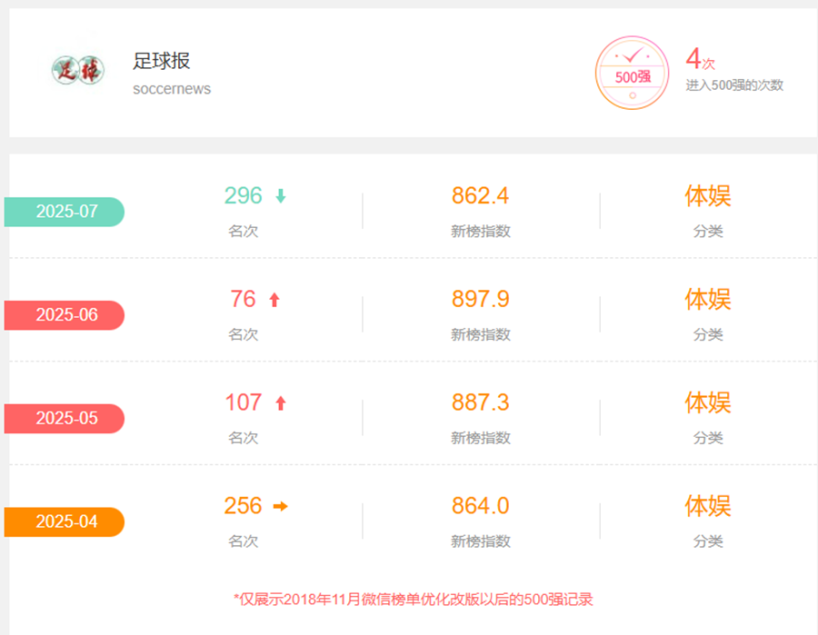Click the 4次 top-500 entry count
The image size is (818, 635).
click(x=699, y=59)
